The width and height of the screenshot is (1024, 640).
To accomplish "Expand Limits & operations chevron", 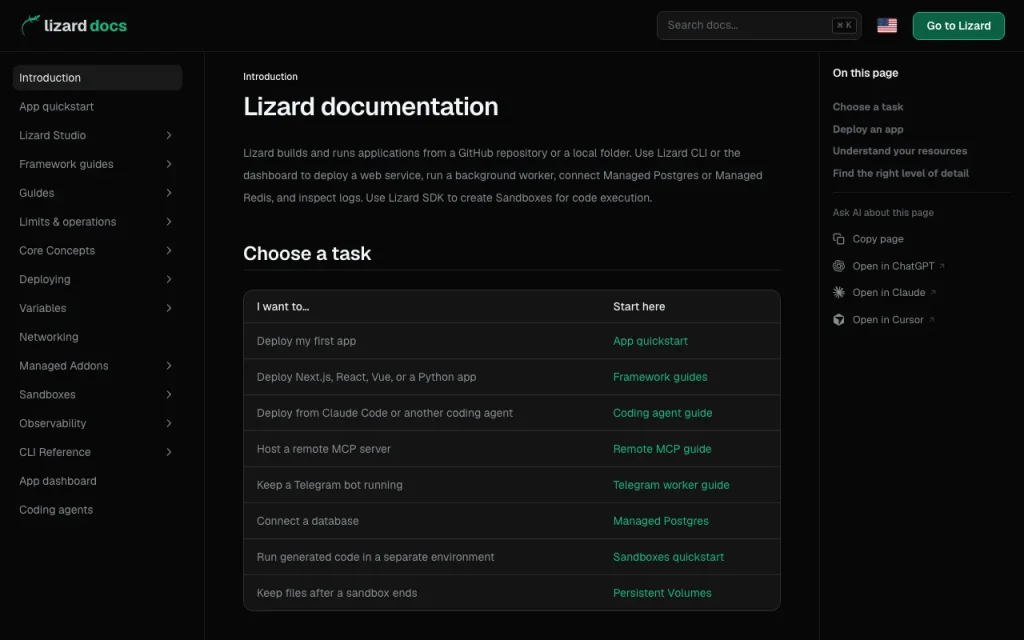I will coord(168,221).
